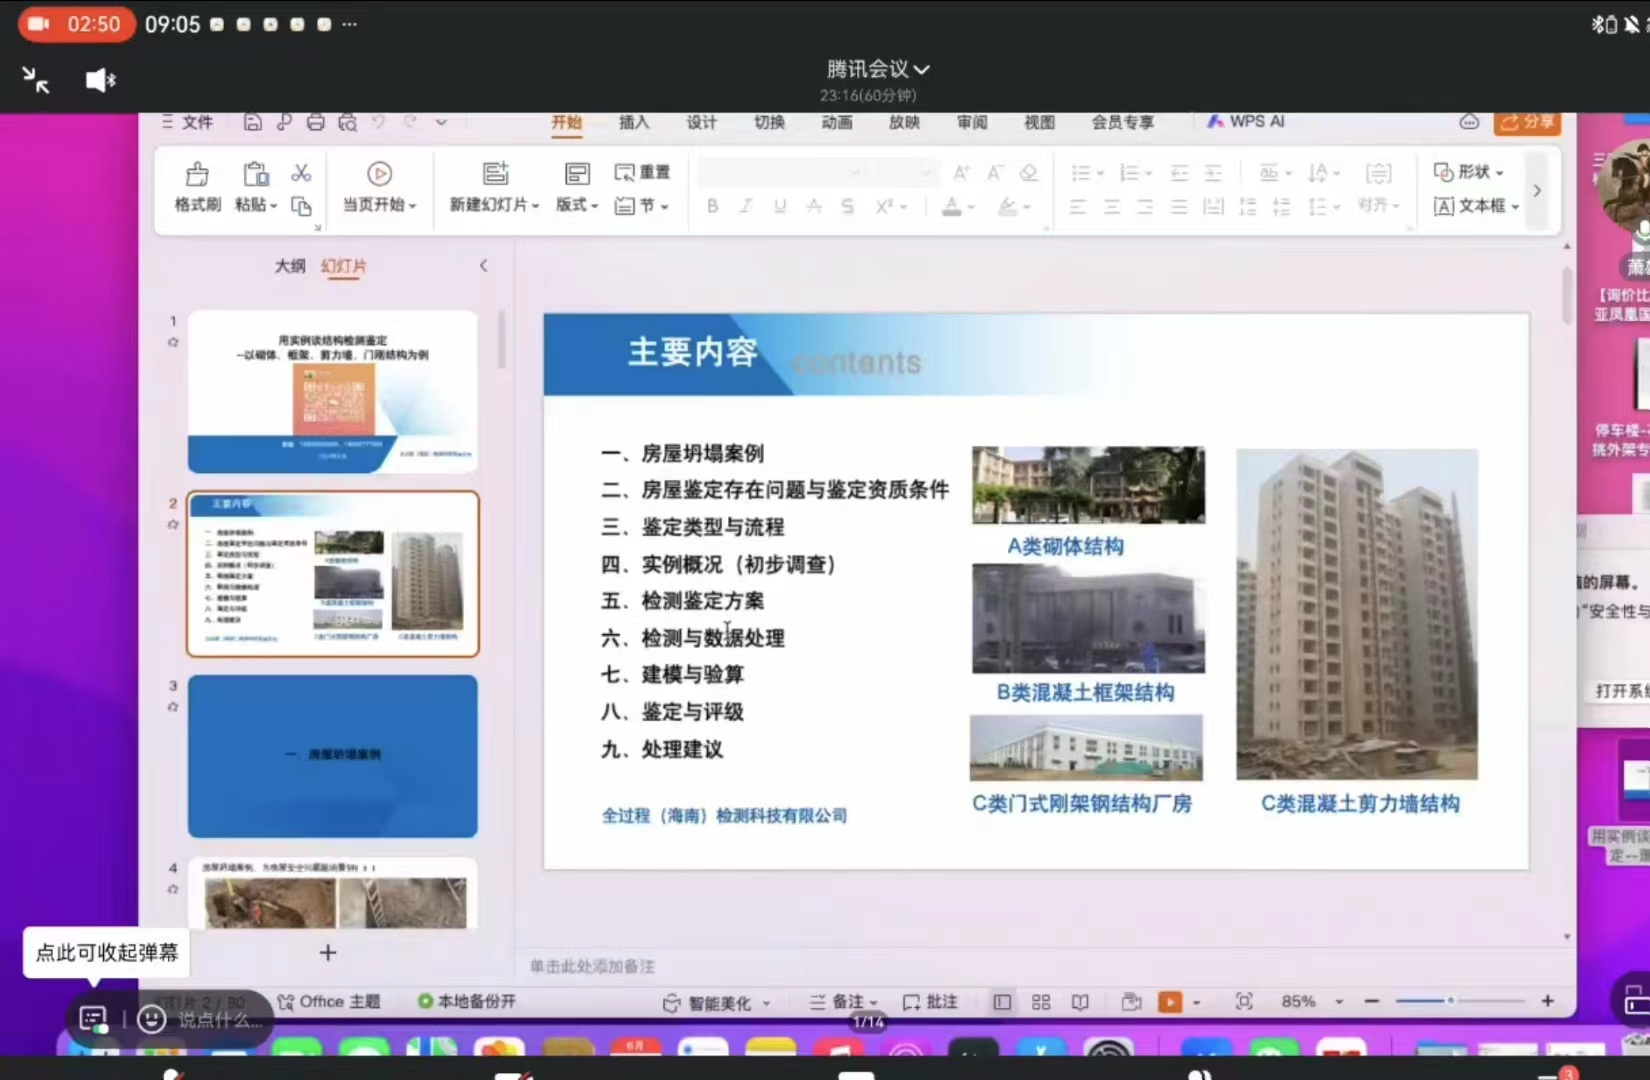Viewport: 1650px width, 1080px height.
Task: Click the scissors cut icon
Action: [301, 172]
